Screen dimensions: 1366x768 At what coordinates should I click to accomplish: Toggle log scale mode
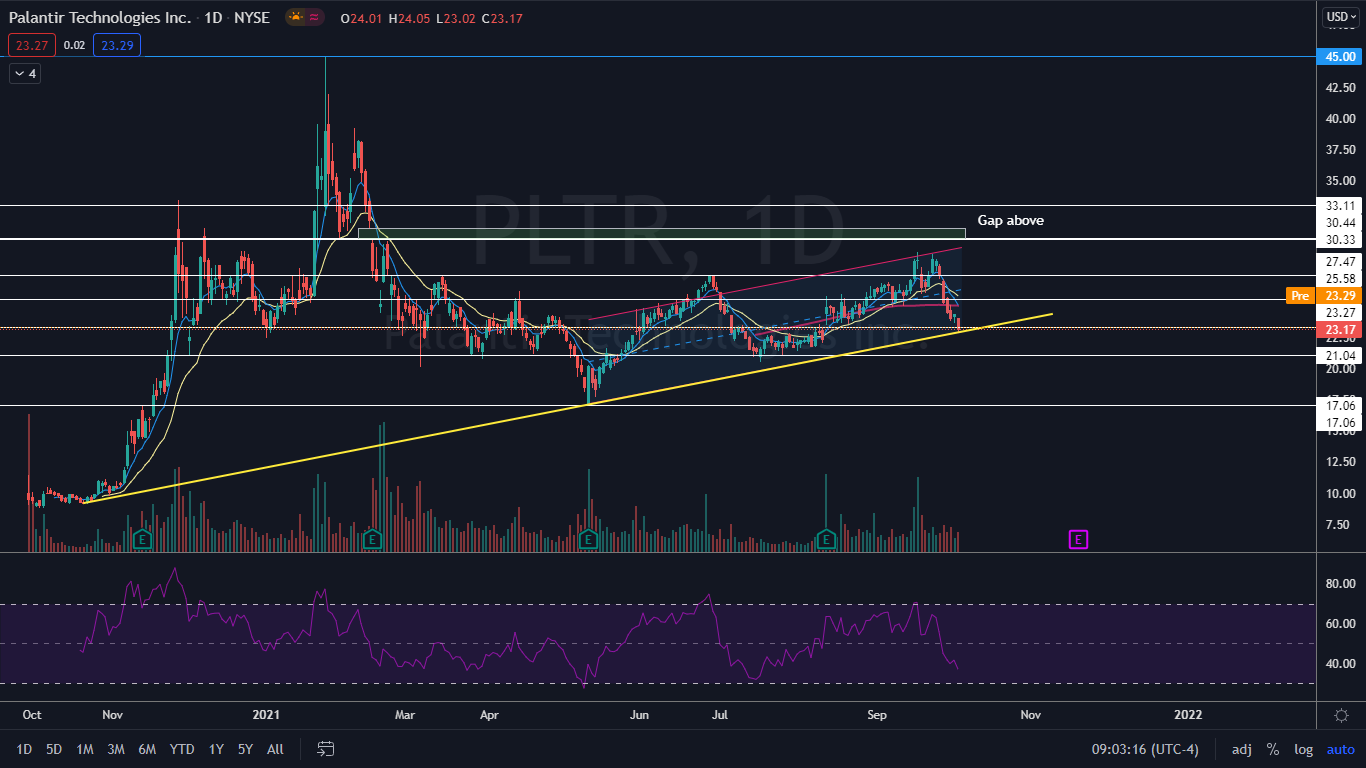(x=1303, y=749)
